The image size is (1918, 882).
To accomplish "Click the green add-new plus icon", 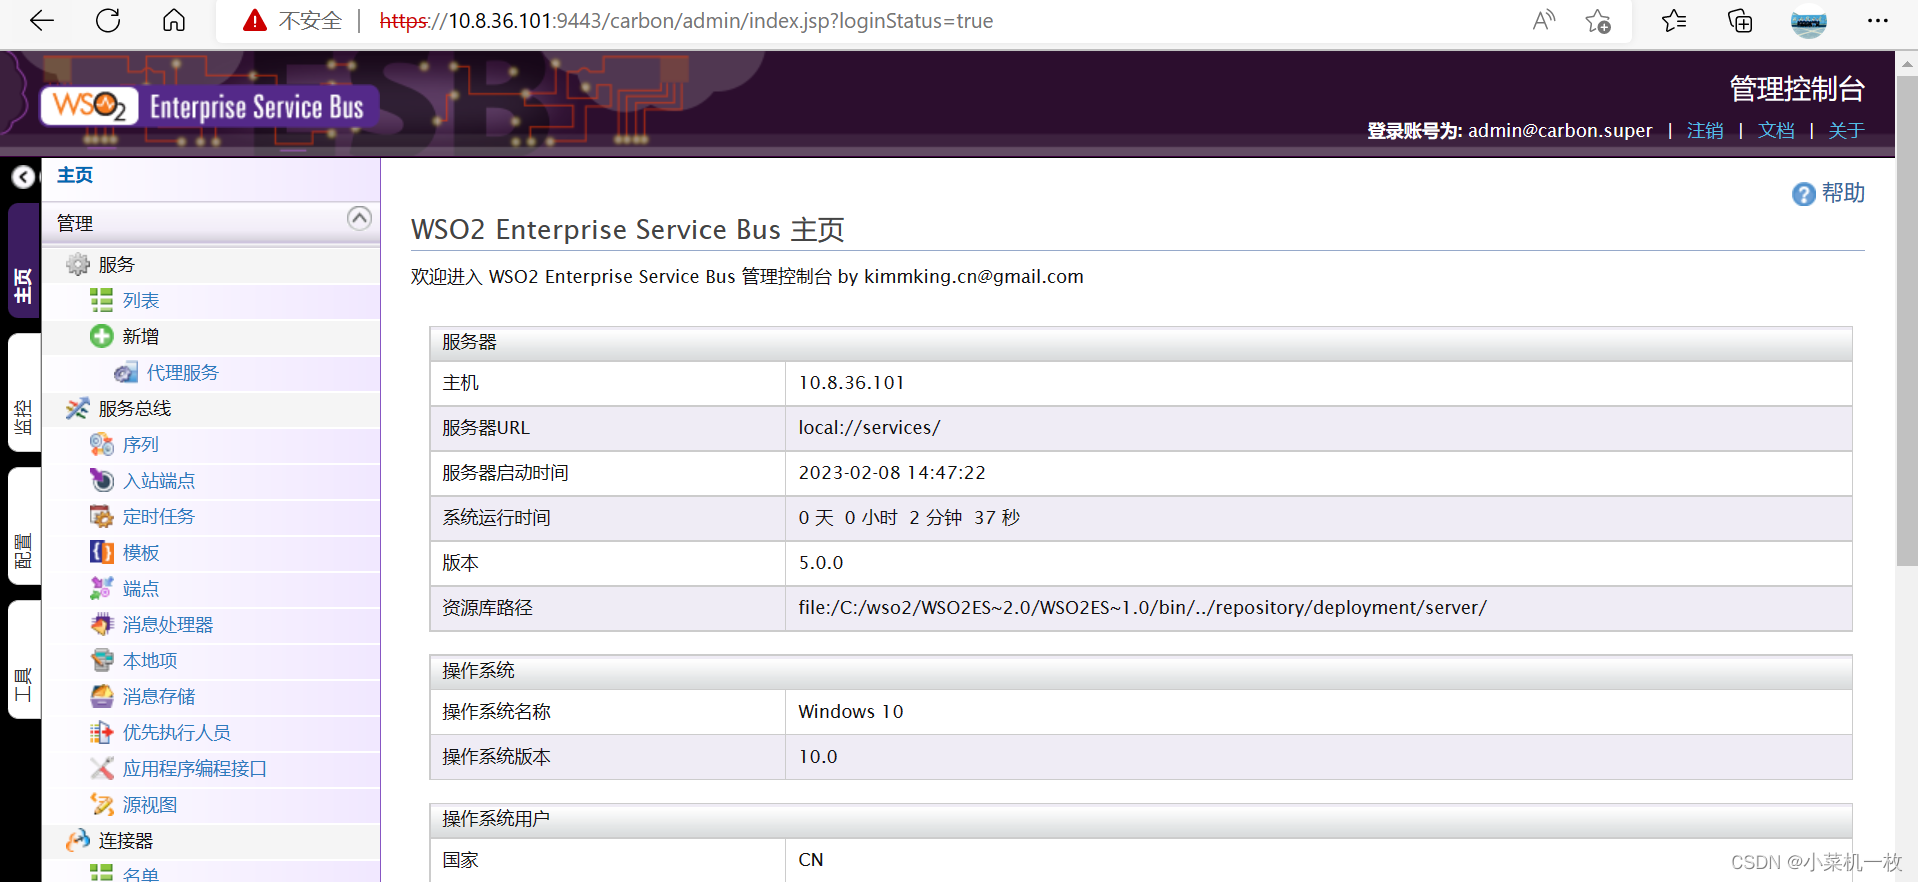I will (101, 337).
